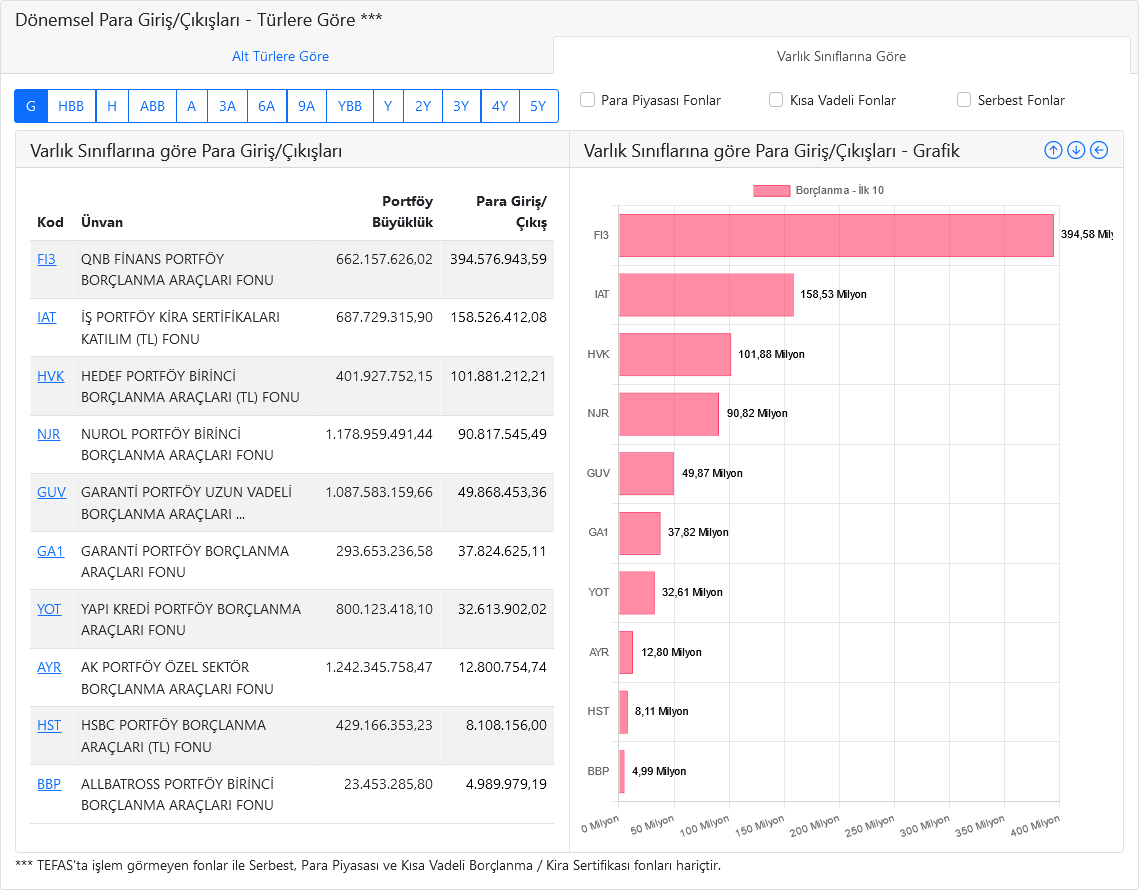Pick the 4Y period button

tap(500, 106)
